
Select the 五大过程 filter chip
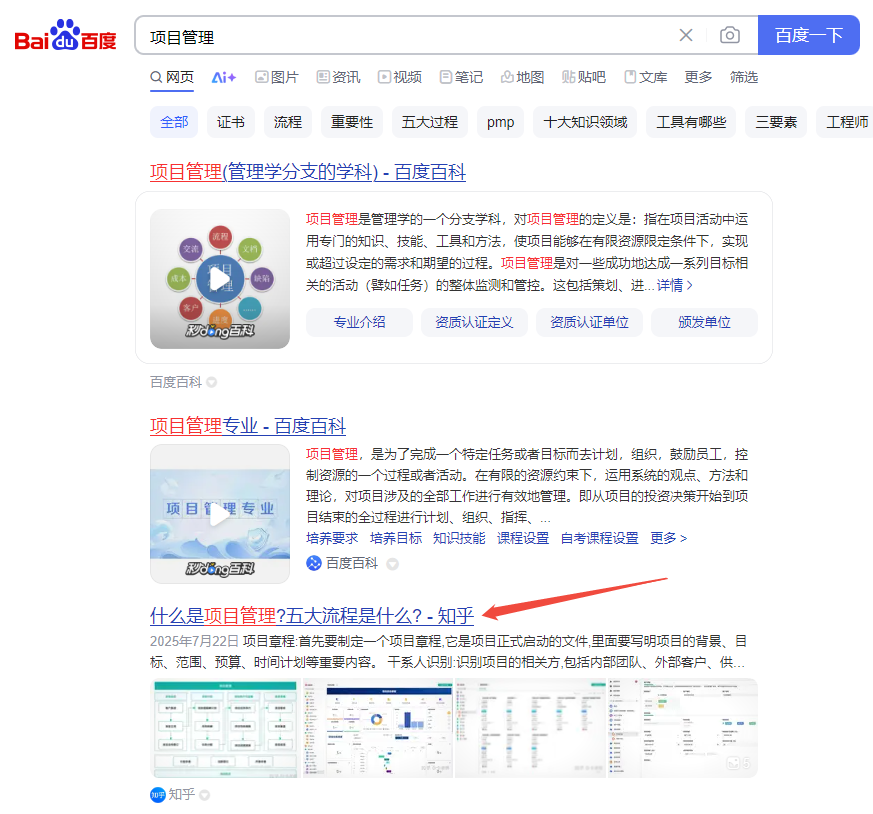[x=430, y=122]
